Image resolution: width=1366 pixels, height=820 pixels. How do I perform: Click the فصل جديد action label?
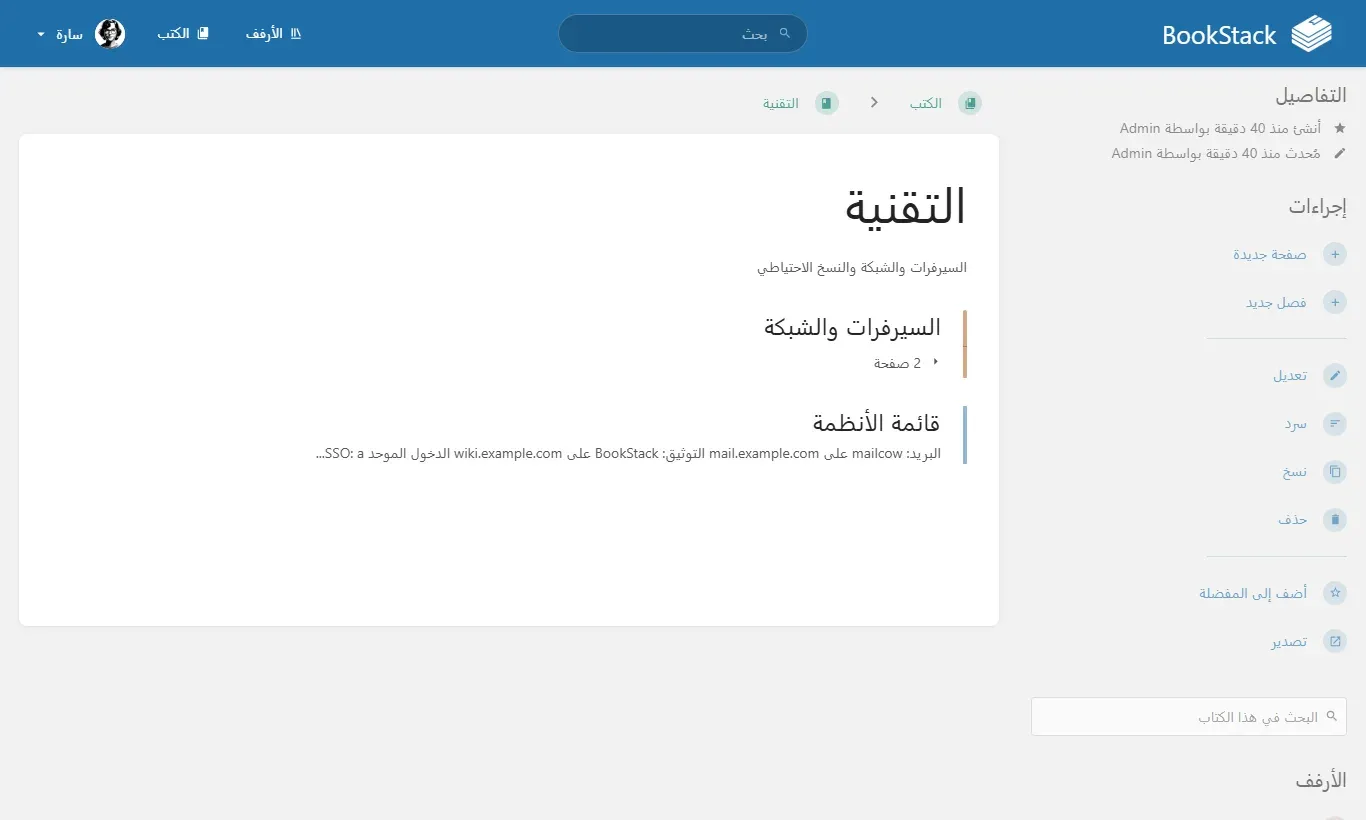point(1276,302)
